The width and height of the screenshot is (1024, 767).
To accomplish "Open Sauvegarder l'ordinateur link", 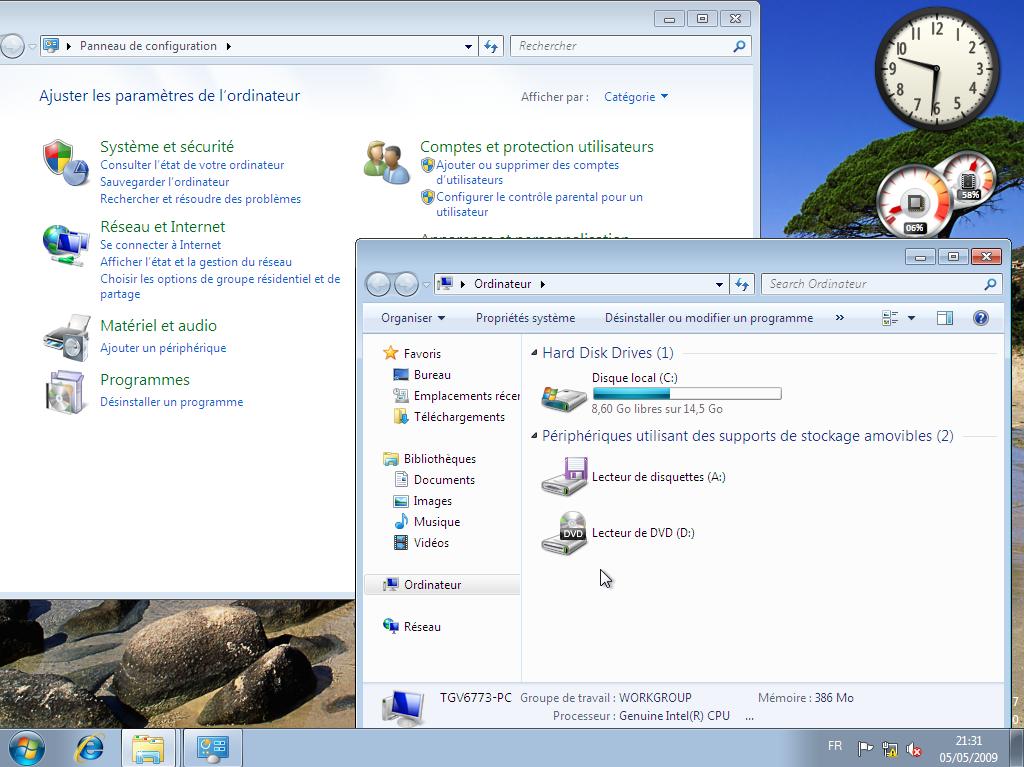I will coord(165,182).
